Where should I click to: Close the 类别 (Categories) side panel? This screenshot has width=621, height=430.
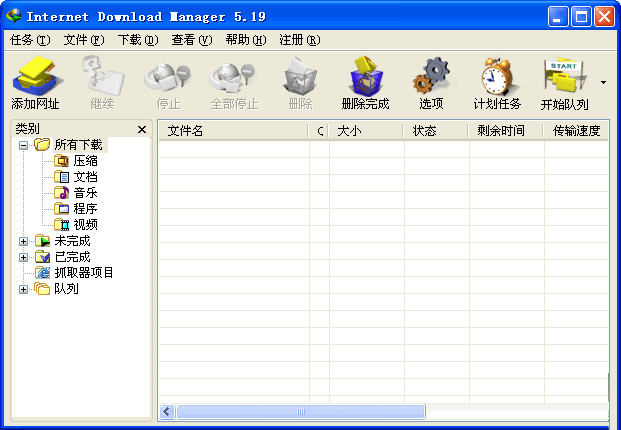(142, 130)
